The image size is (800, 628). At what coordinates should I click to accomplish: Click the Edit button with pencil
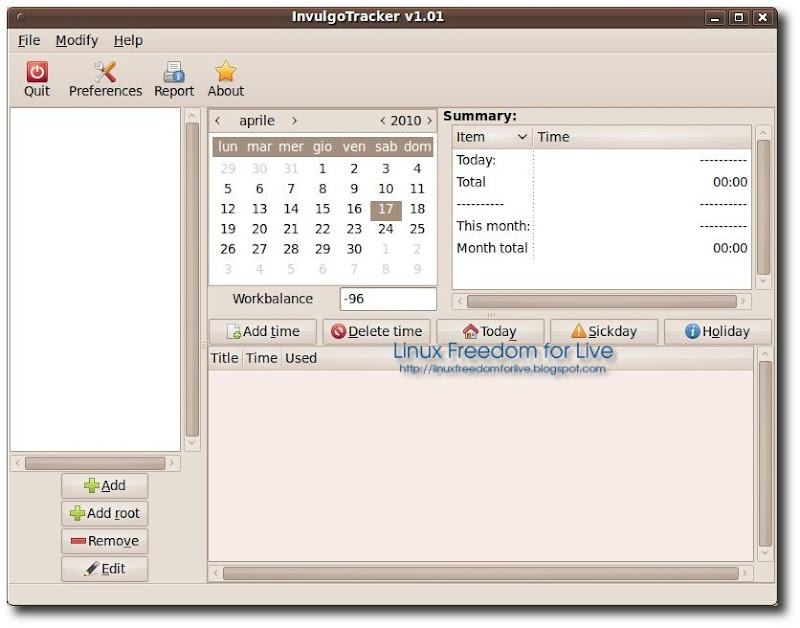pyautogui.click(x=105, y=569)
